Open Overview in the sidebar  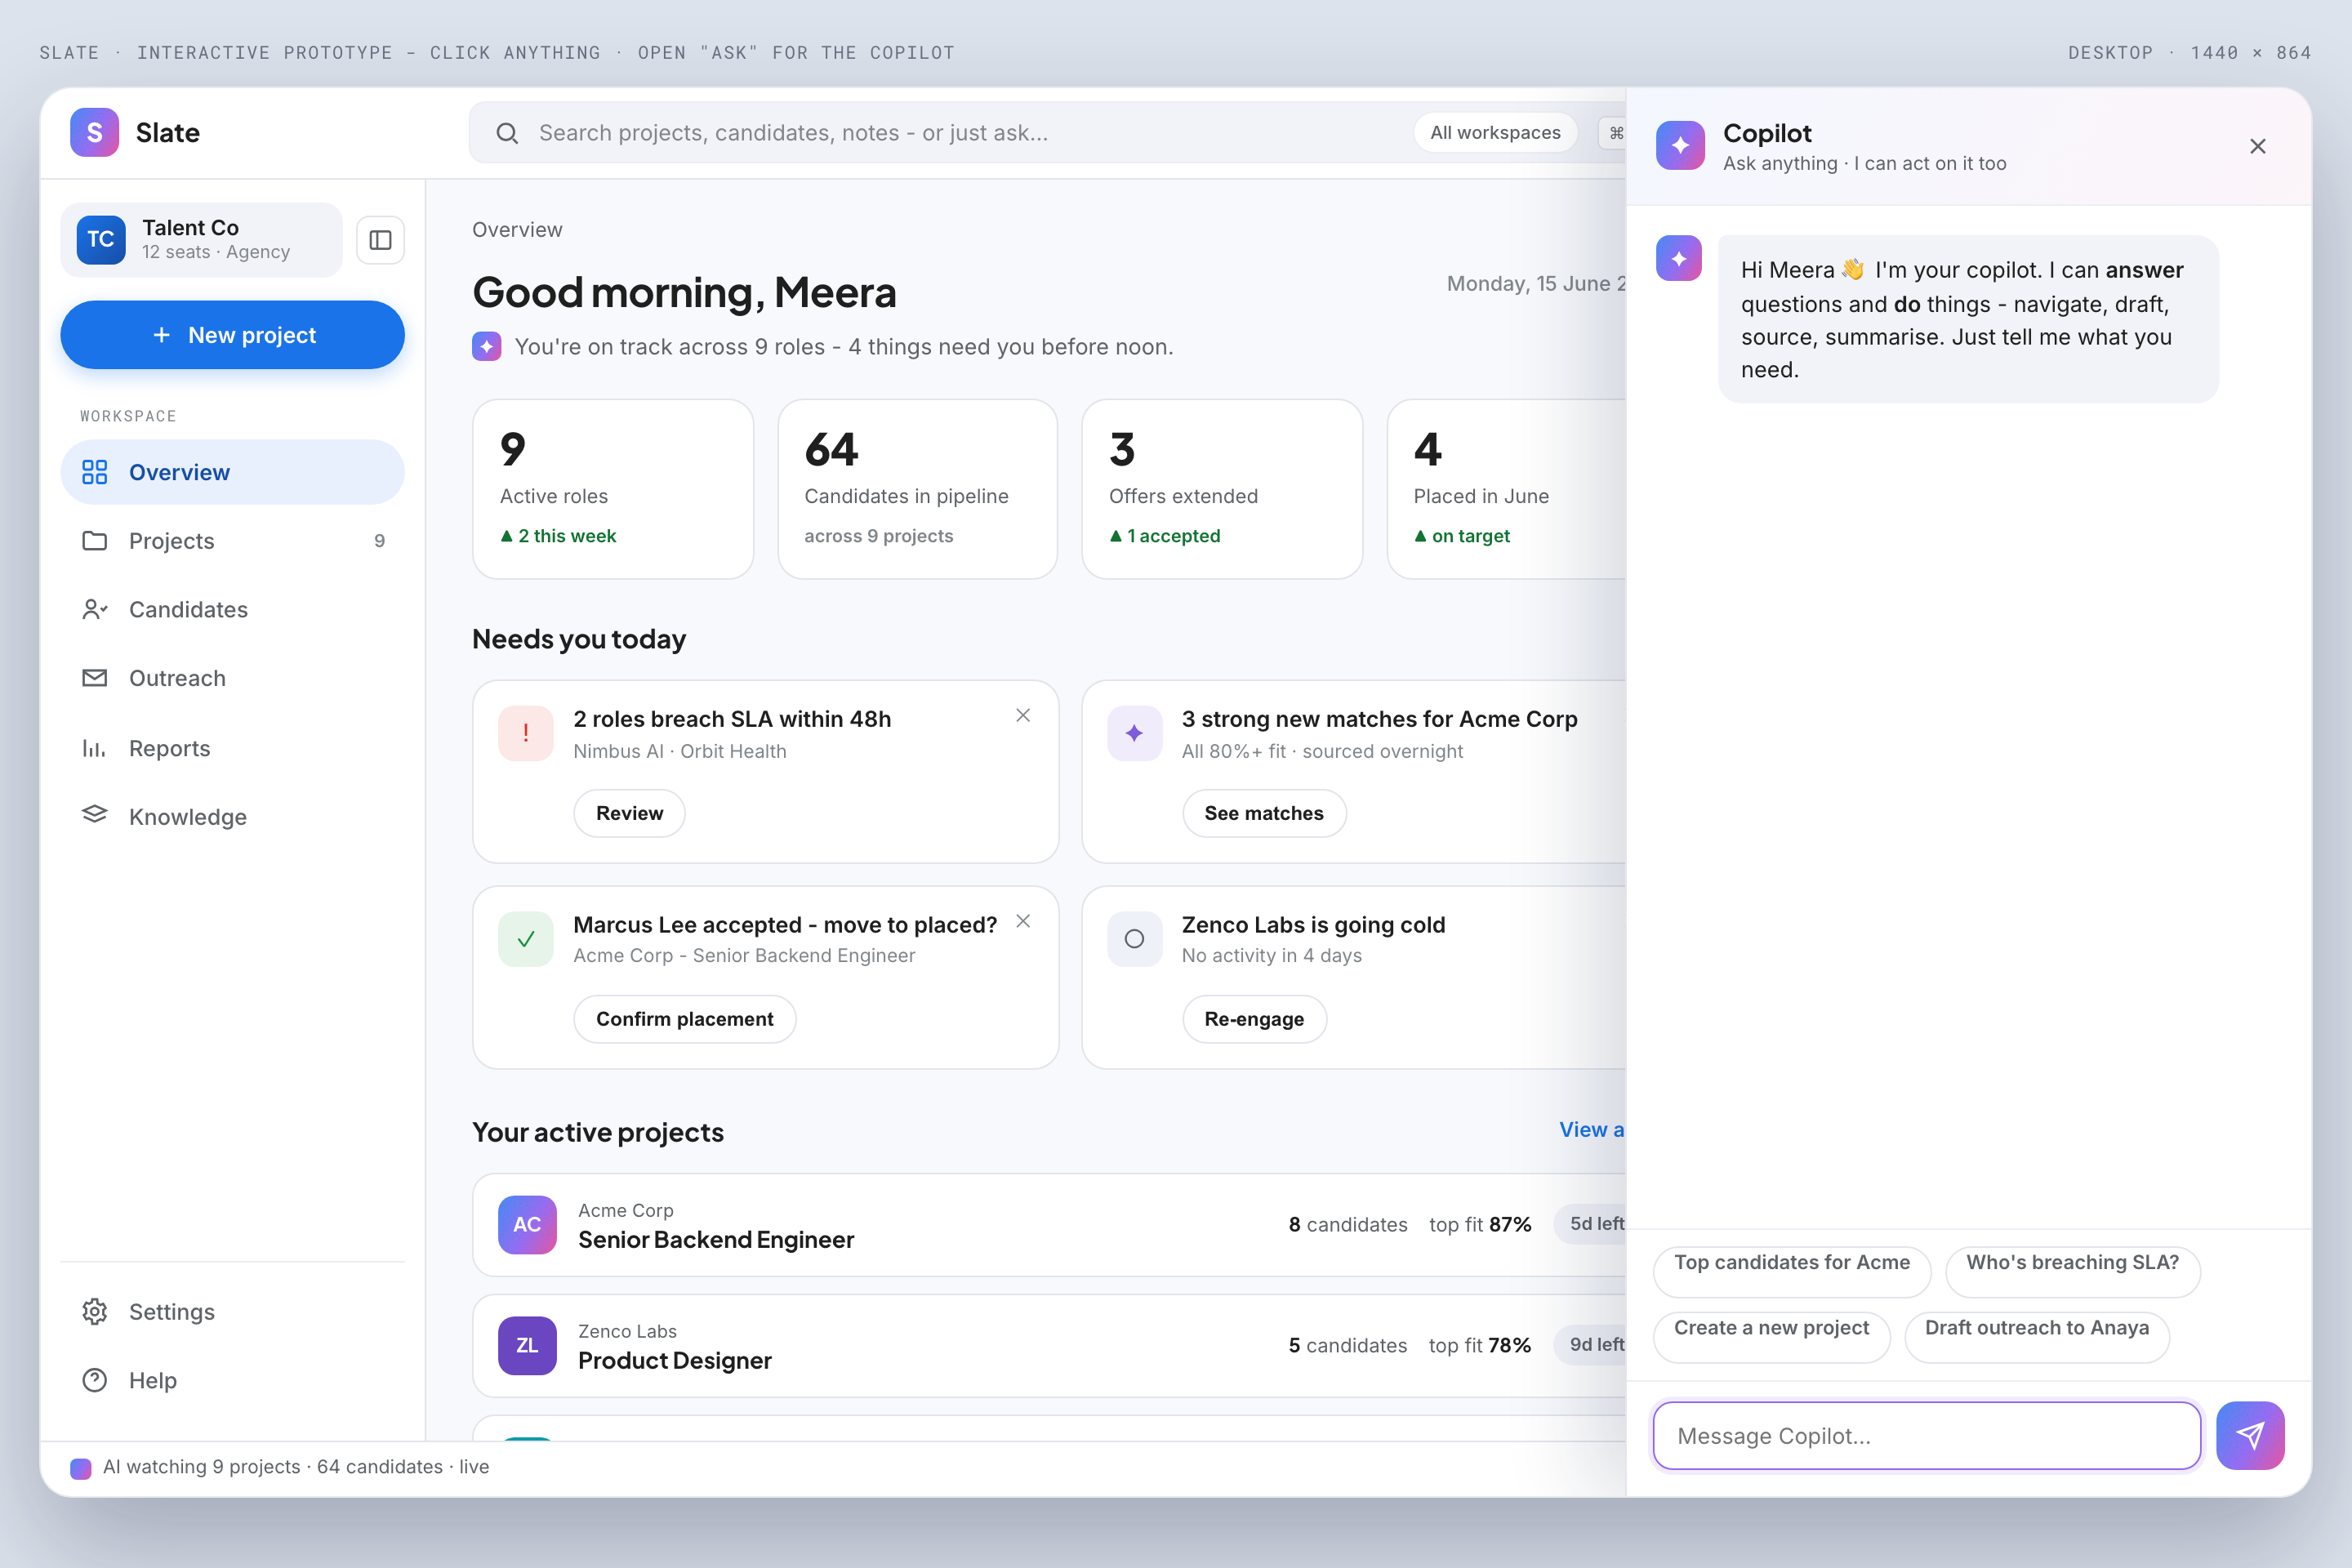pyautogui.click(x=232, y=472)
